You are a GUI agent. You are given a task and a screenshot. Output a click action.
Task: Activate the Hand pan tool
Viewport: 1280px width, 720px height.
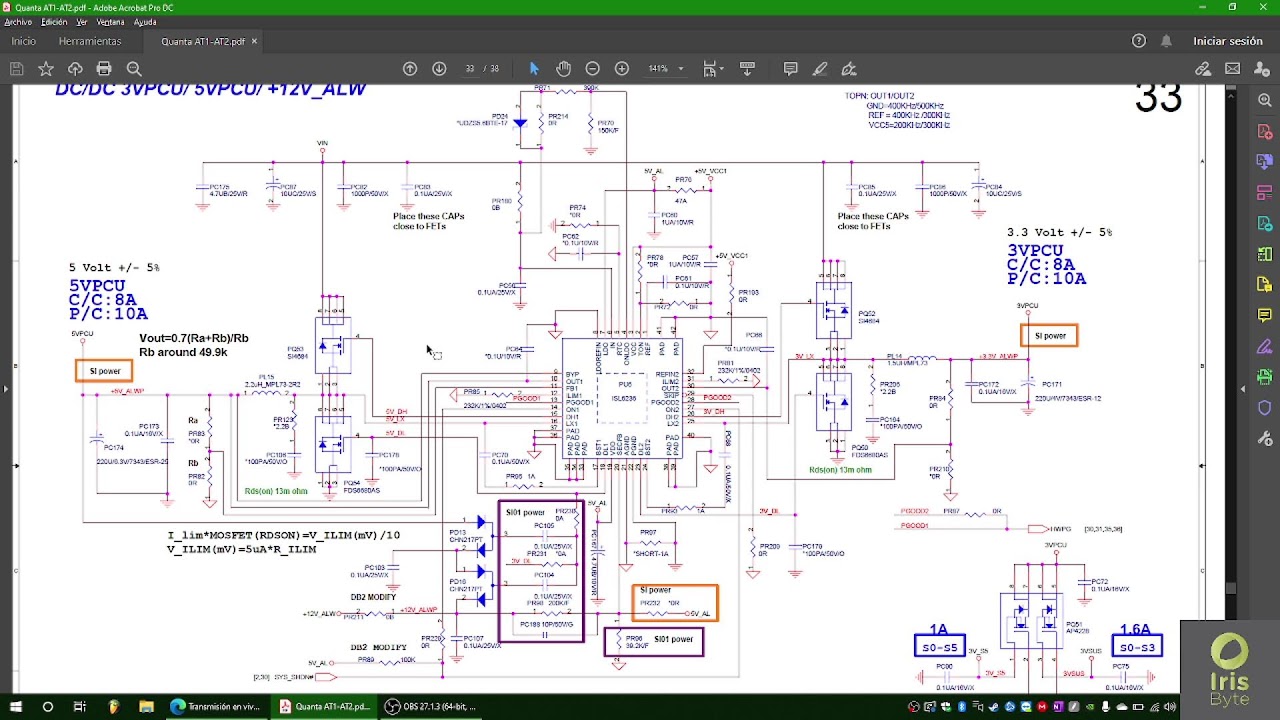[x=563, y=69]
